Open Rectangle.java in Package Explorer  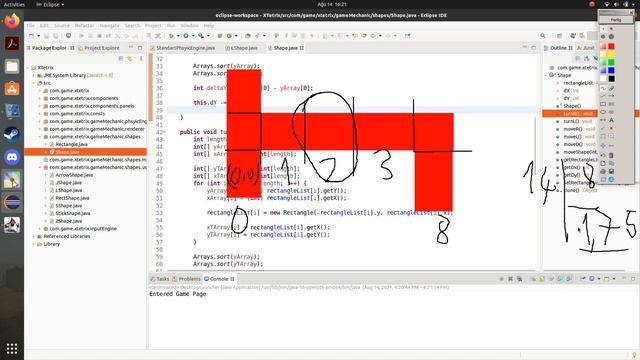[x=71, y=144]
